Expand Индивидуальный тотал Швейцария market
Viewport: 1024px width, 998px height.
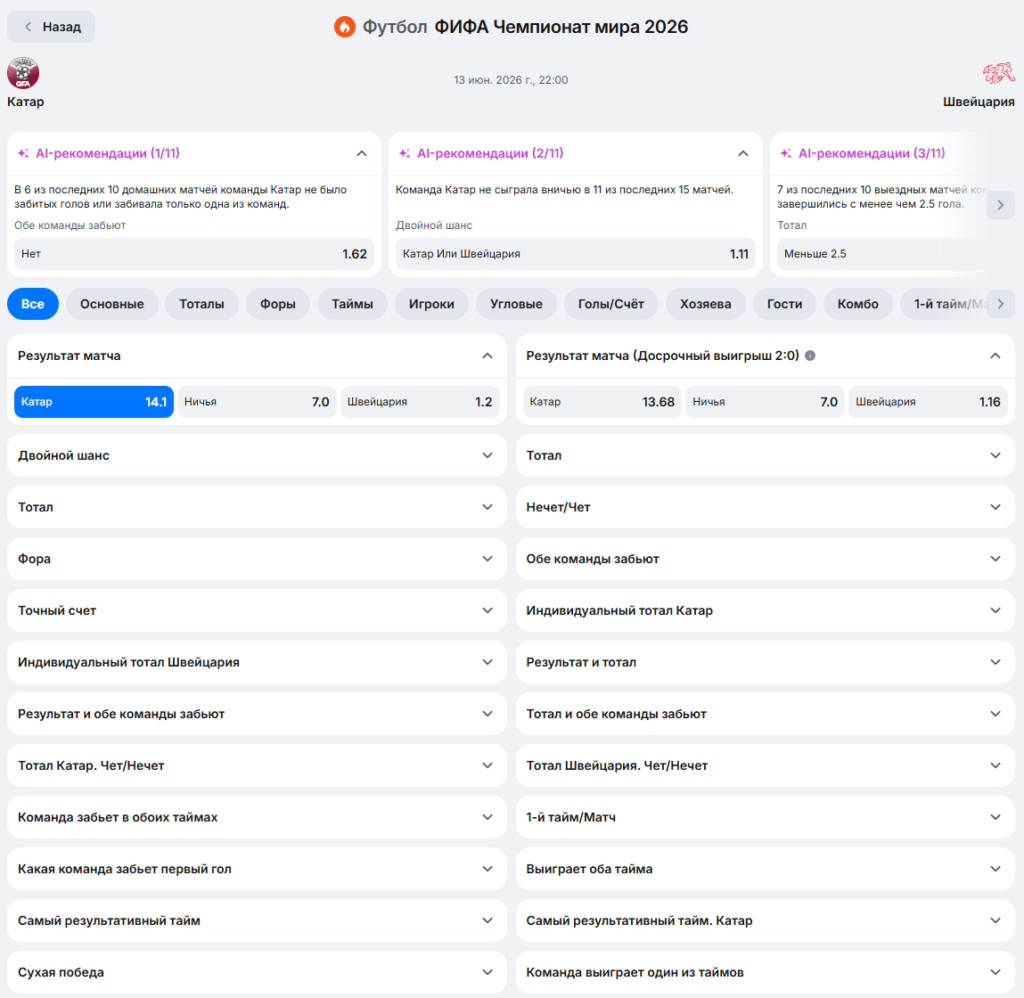[257, 662]
